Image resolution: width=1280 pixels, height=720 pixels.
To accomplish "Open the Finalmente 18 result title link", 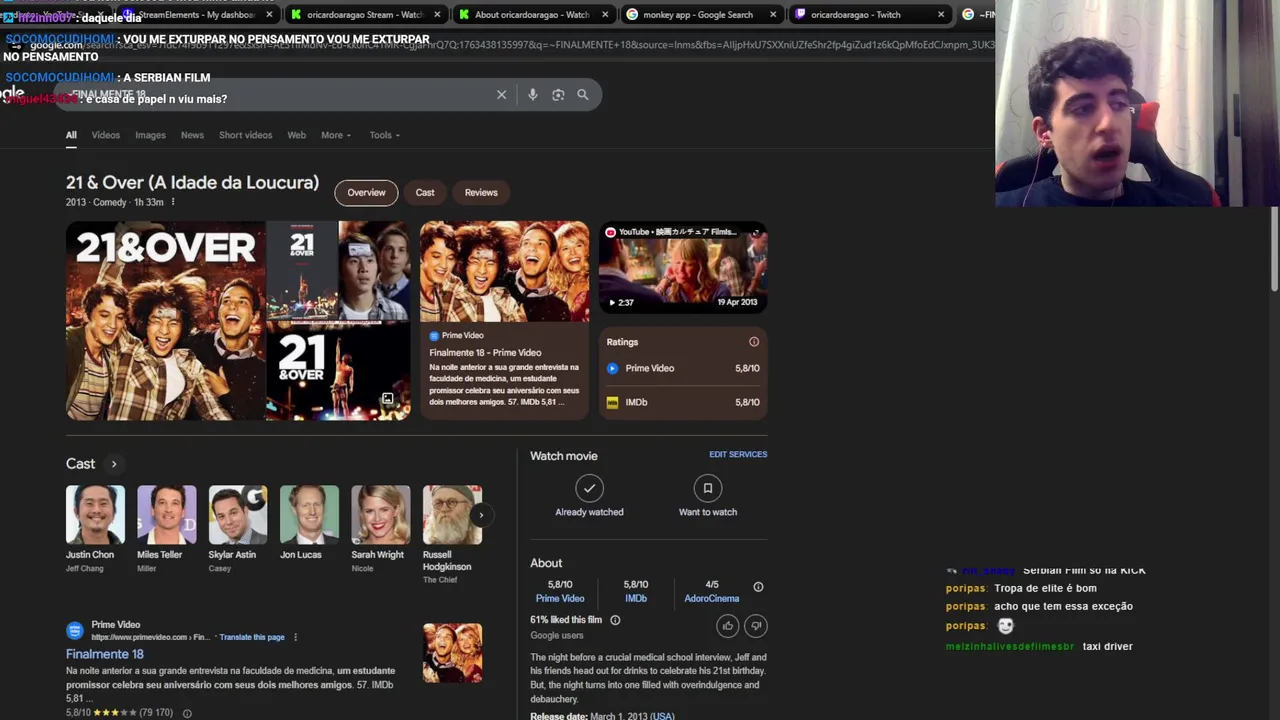I will point(105,654).
